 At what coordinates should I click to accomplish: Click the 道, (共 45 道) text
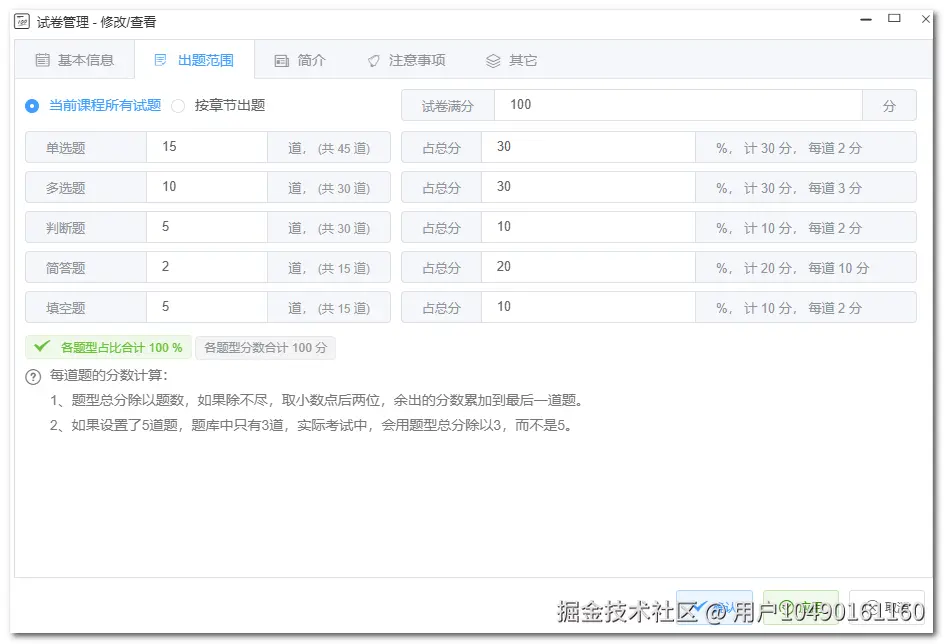click(329, 148)
